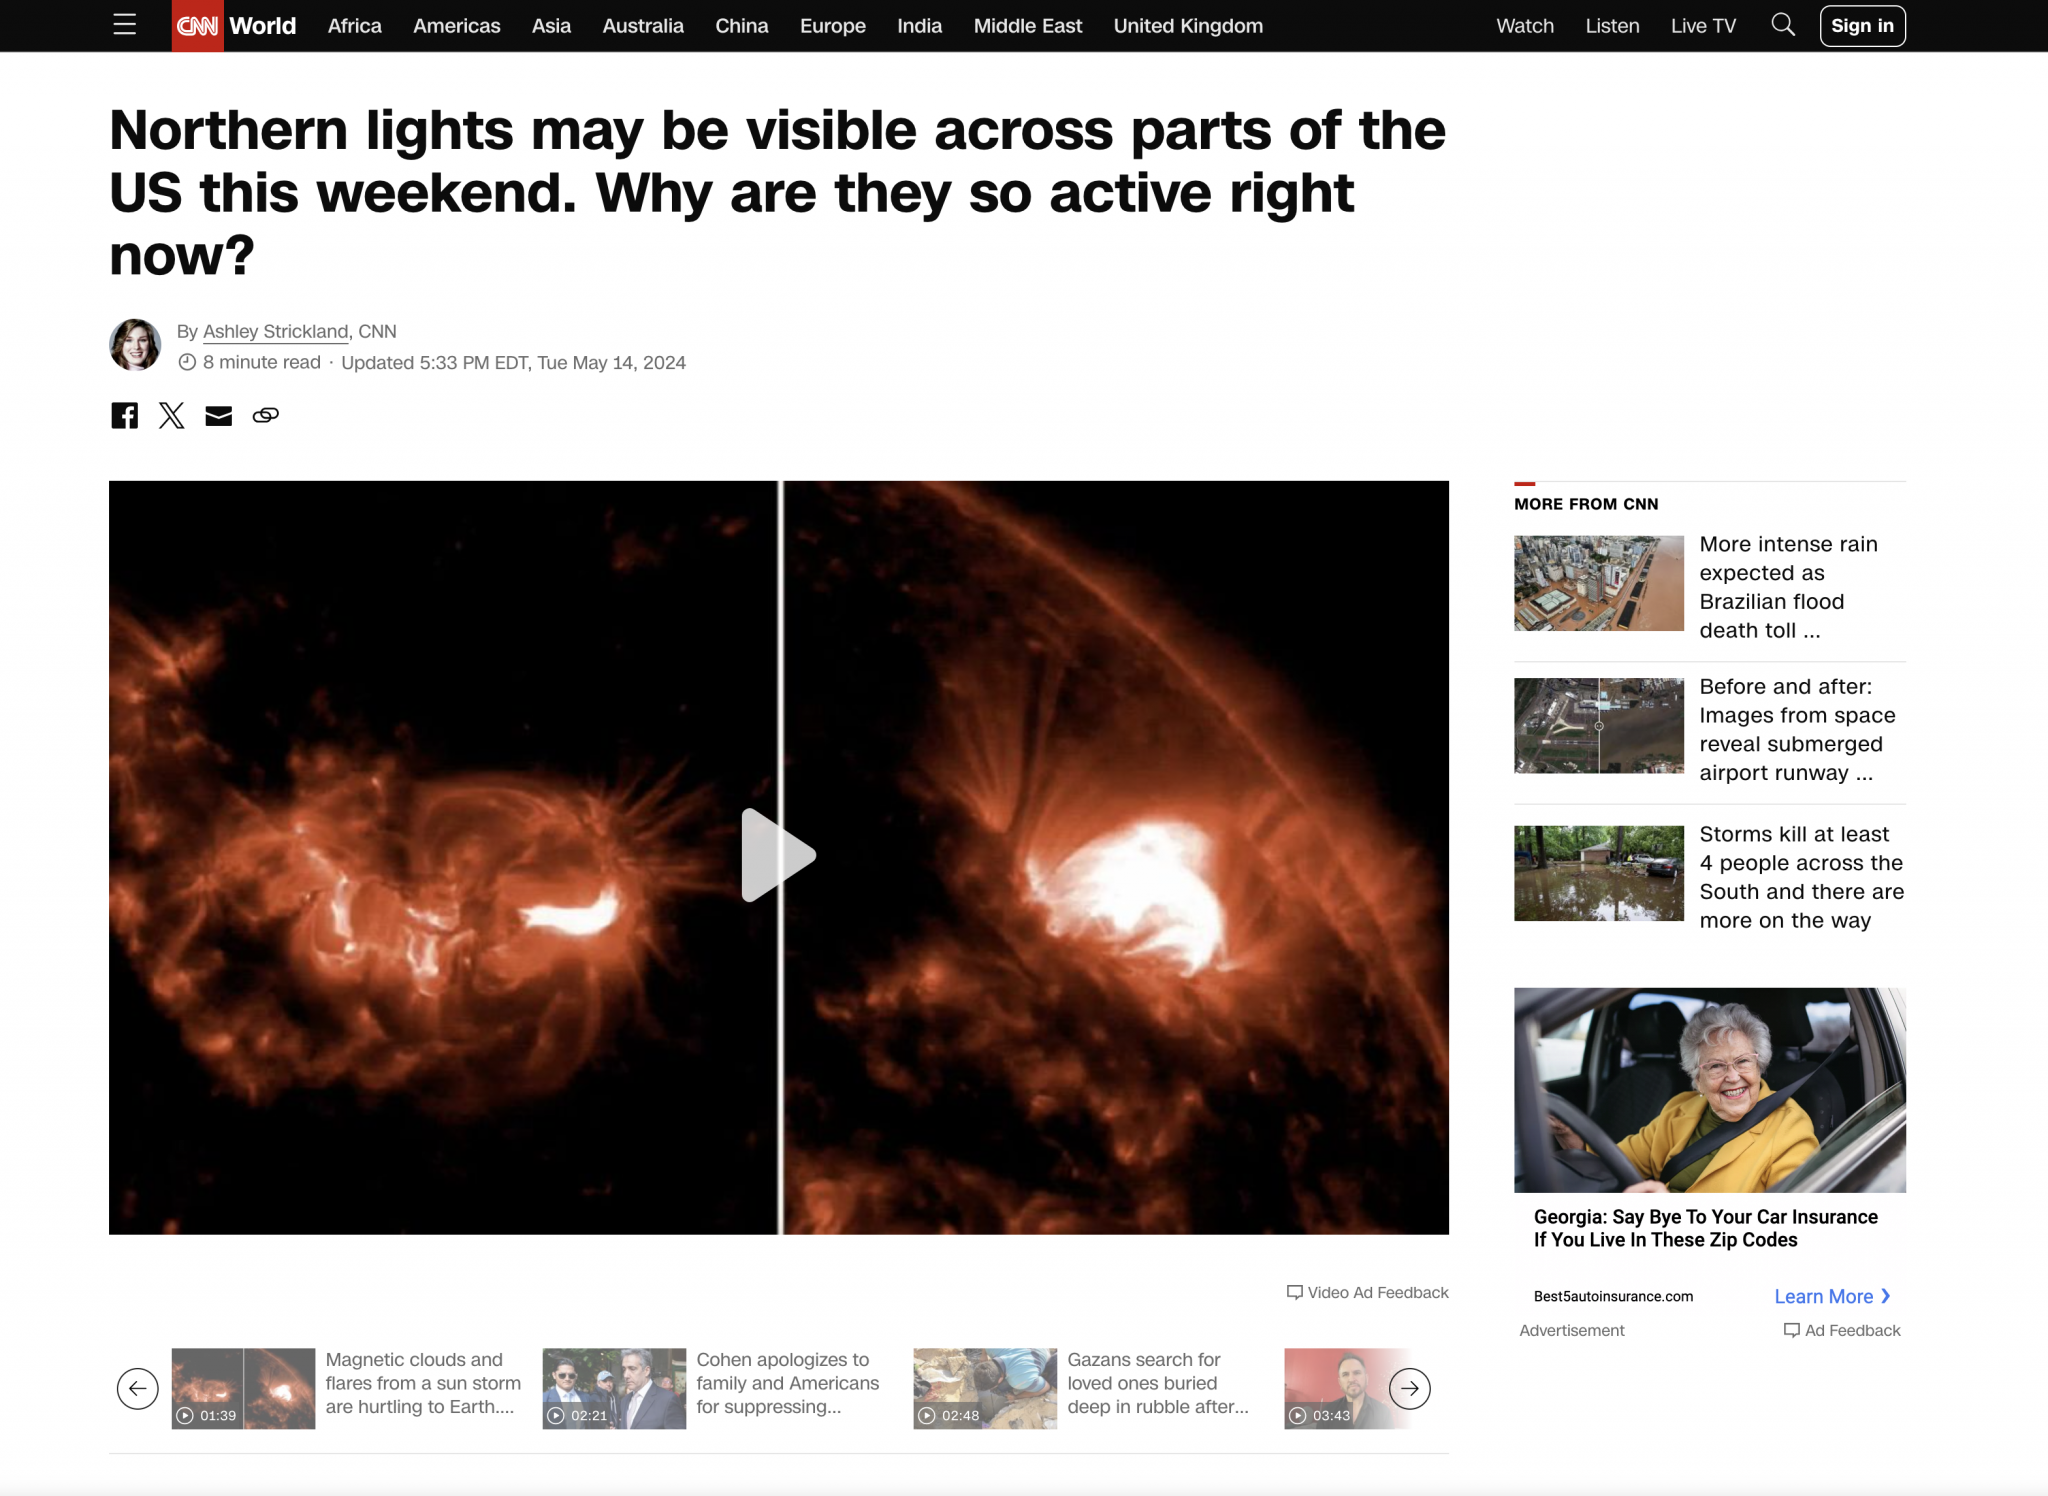This screenshot has height=1496, width=2048.
Task: Share article via Facebook icon
Action: [x=124, y=415]
